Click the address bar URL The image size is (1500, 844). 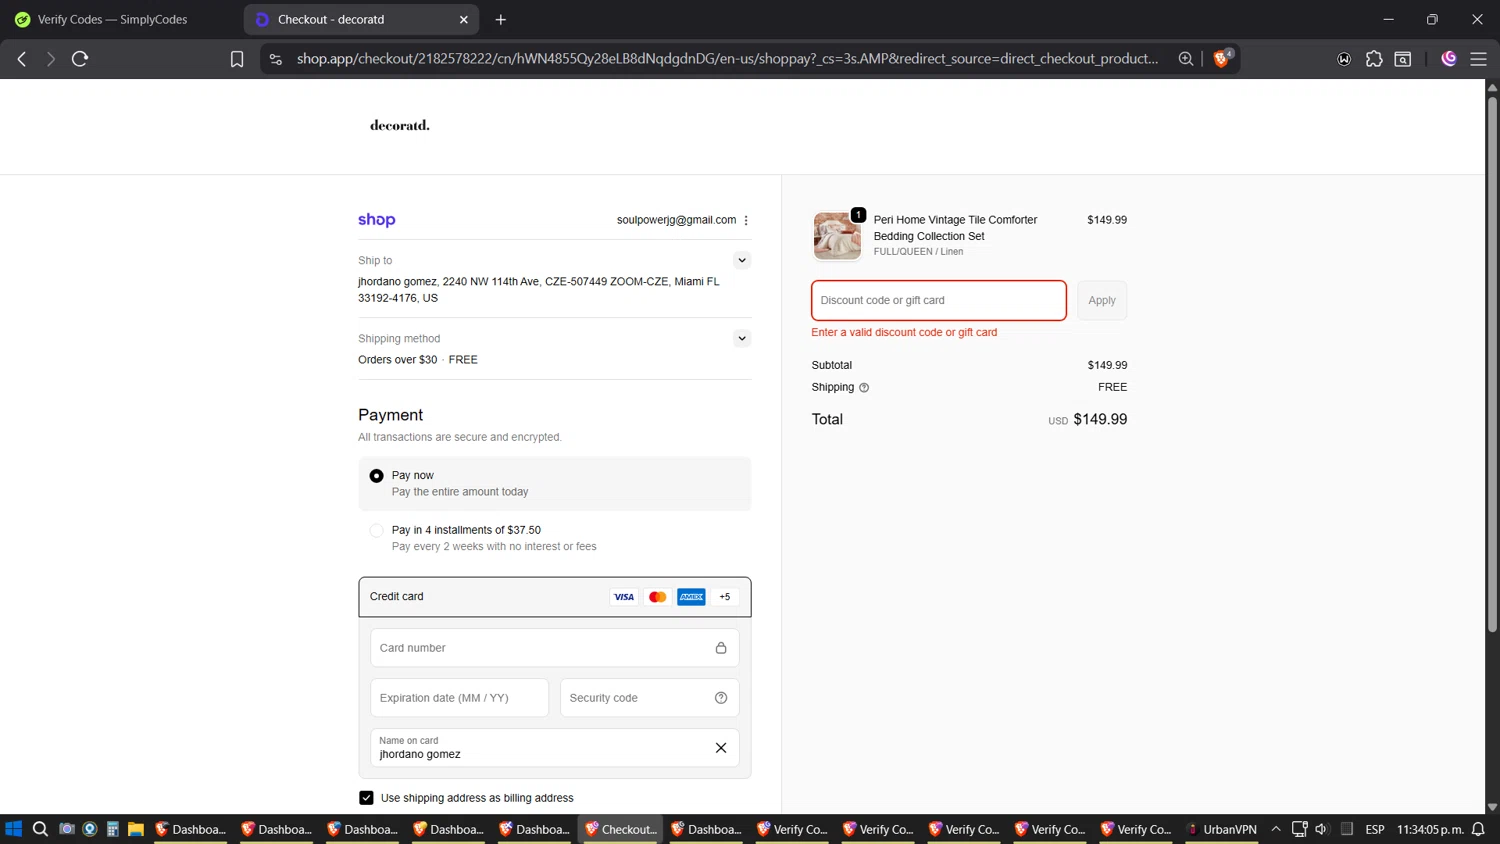(727, 59)
